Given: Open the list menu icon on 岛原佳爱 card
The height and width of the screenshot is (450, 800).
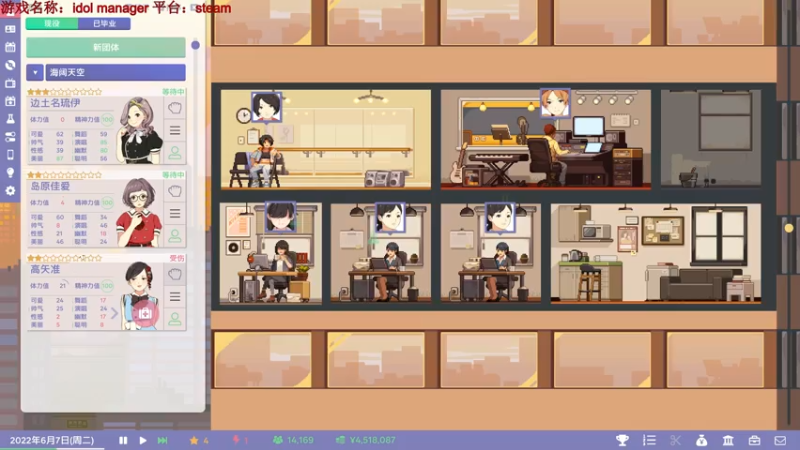Looking at the screenshot, I should click(x=175, y=213).
